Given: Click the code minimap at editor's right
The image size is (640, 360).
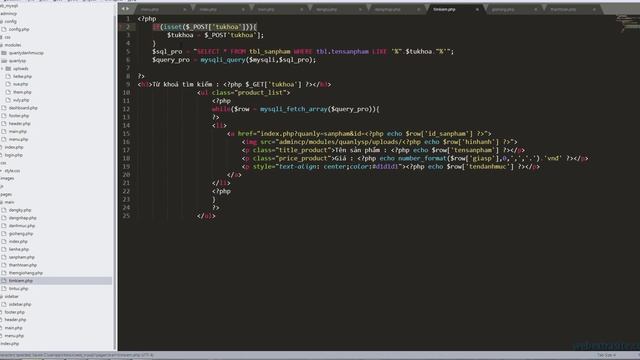Looking at the screenshot, I should (627, 24).
